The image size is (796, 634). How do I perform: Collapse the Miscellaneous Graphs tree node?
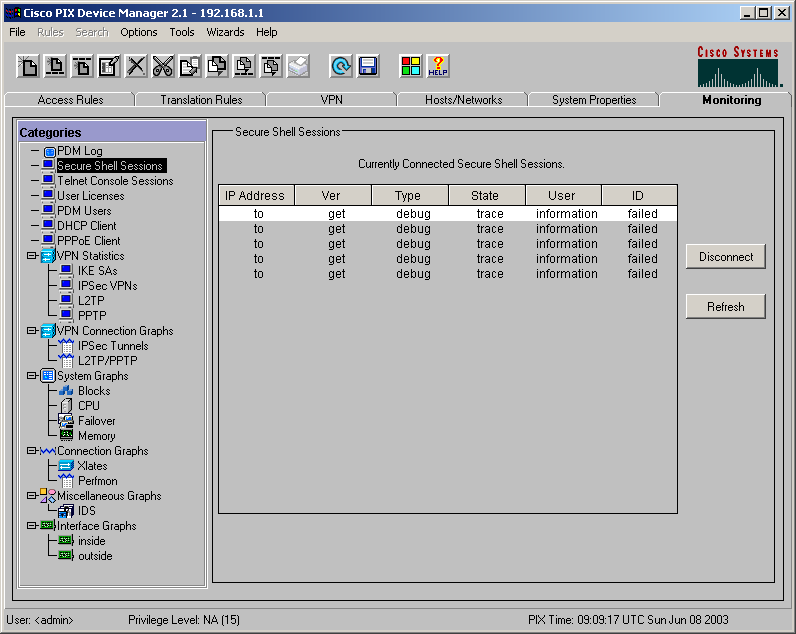[x=31, y=495]
